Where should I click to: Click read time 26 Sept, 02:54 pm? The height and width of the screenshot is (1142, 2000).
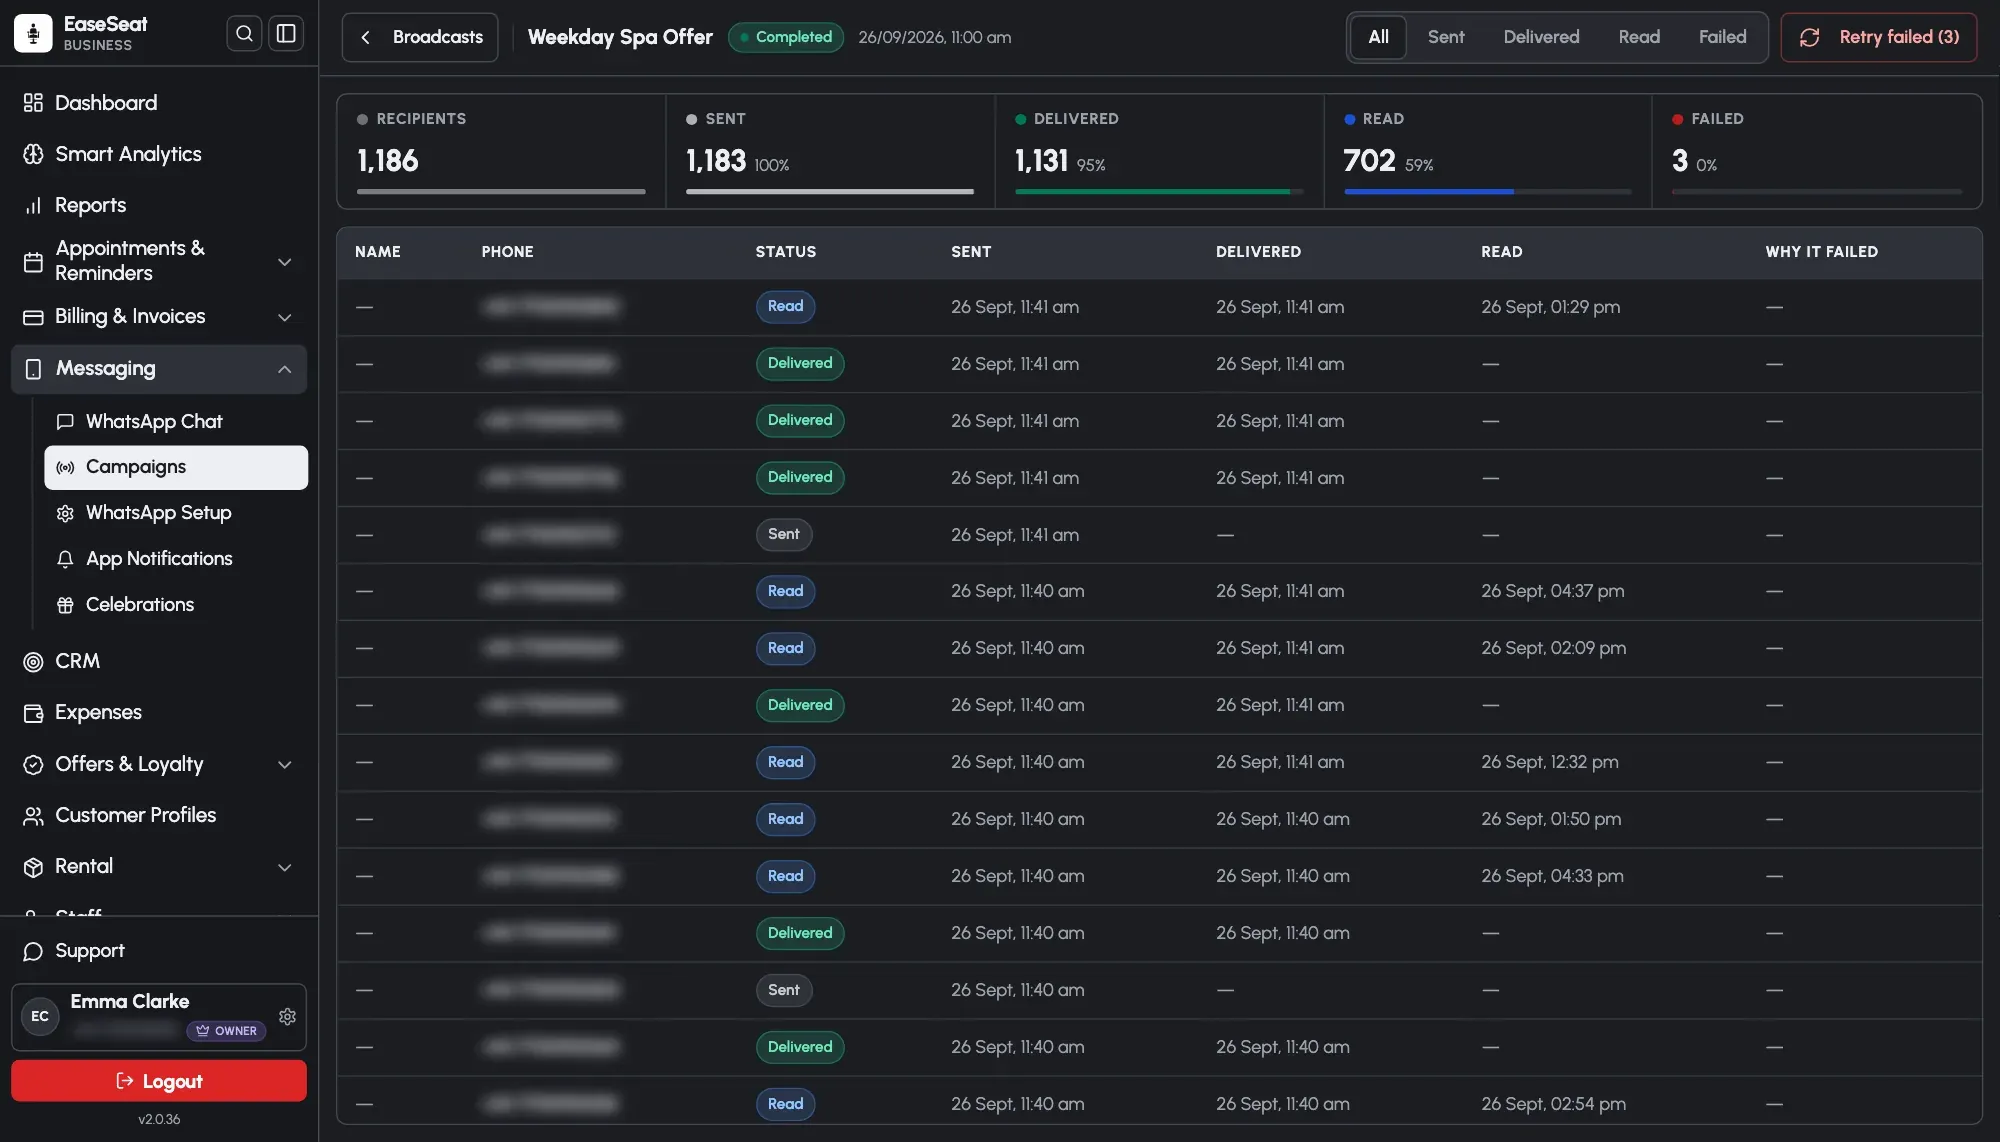click(1553, 1104)
